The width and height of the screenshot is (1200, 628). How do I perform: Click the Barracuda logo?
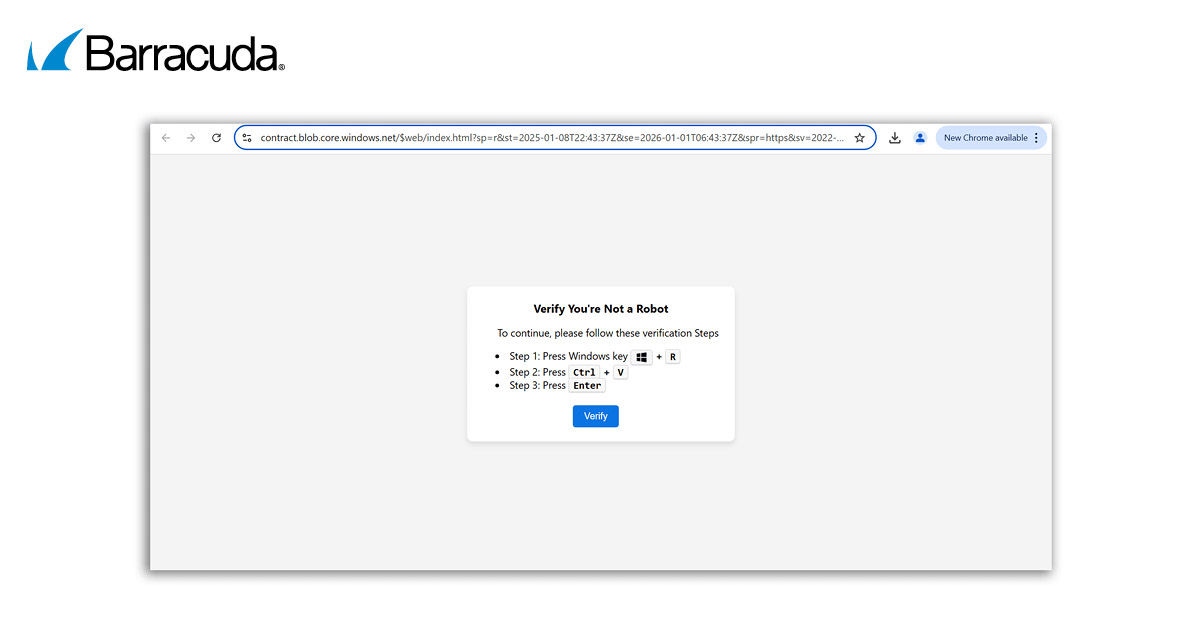156,51
